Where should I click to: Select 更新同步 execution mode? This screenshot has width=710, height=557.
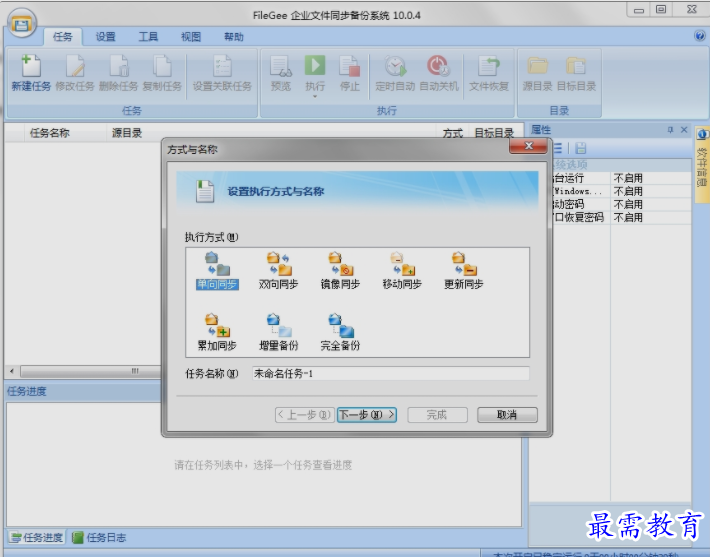pyautogui.click(x=464, y=271)
